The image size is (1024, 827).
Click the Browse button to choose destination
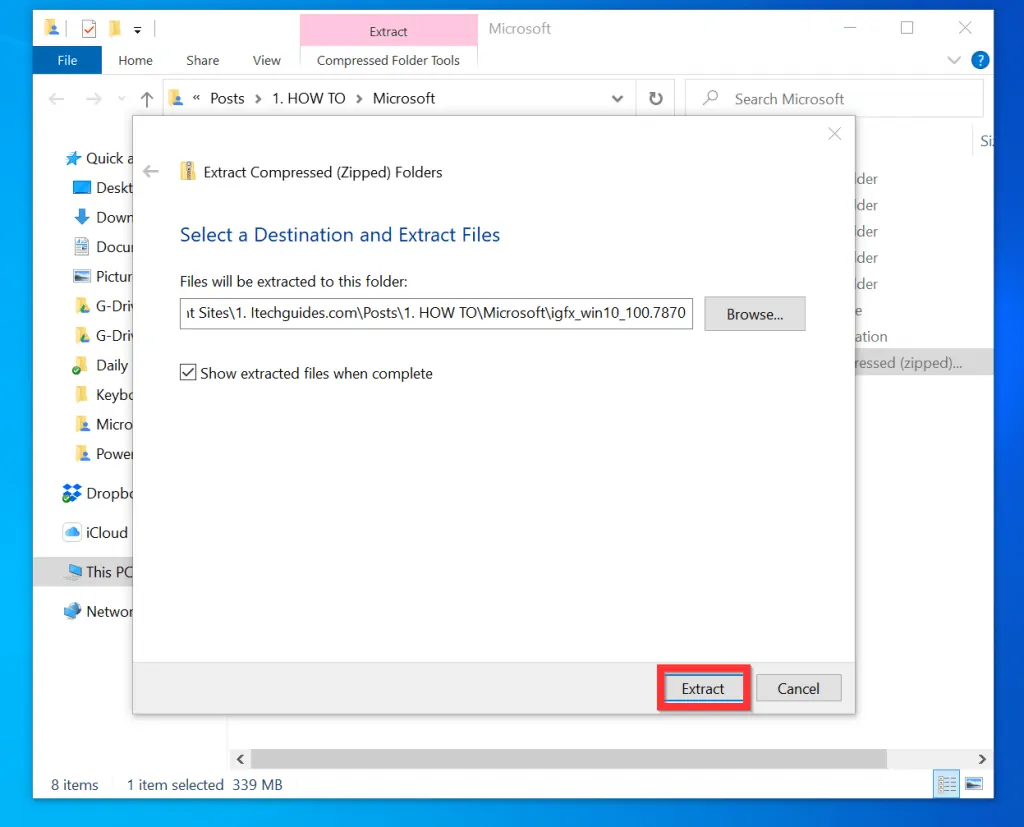[754, 313]
